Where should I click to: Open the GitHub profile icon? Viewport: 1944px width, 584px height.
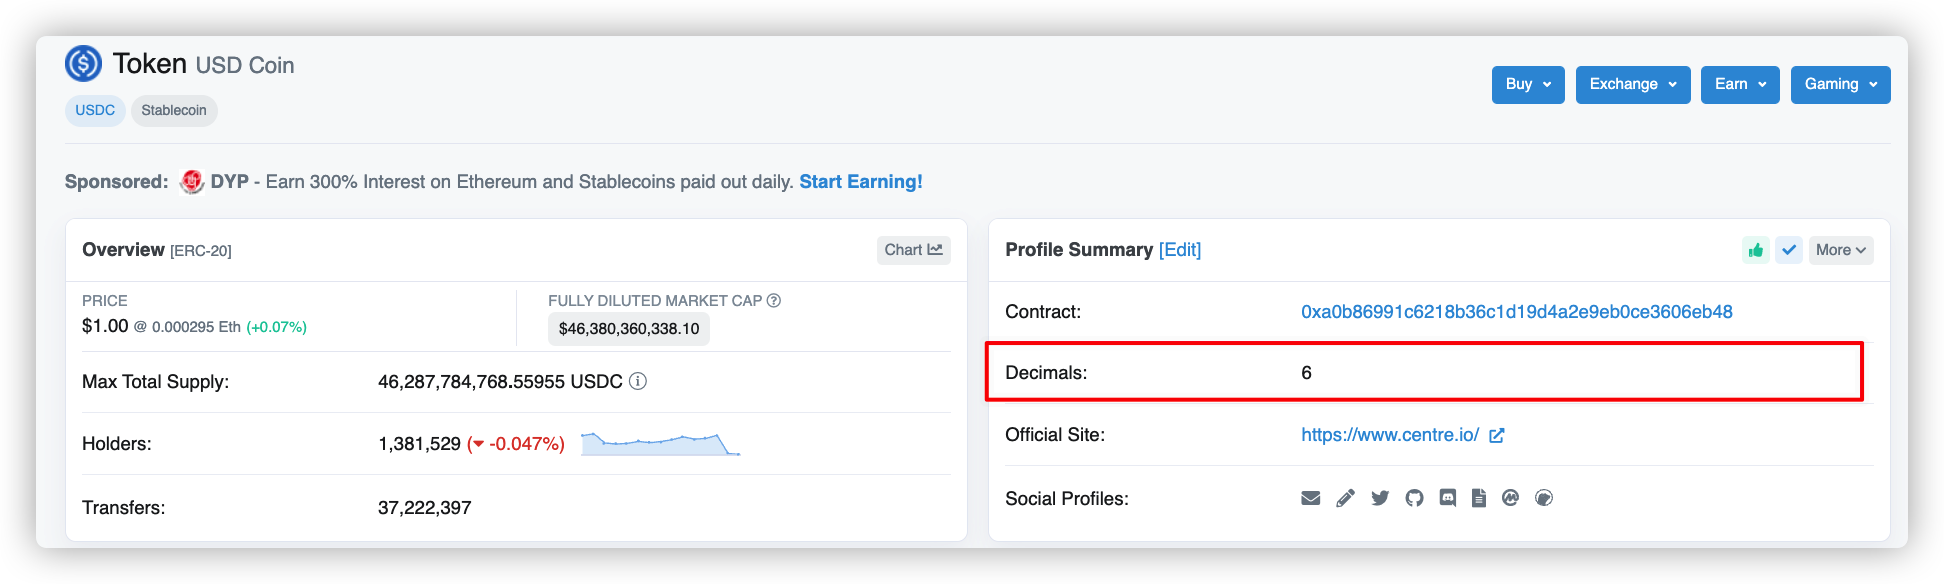pos(1414,498)
